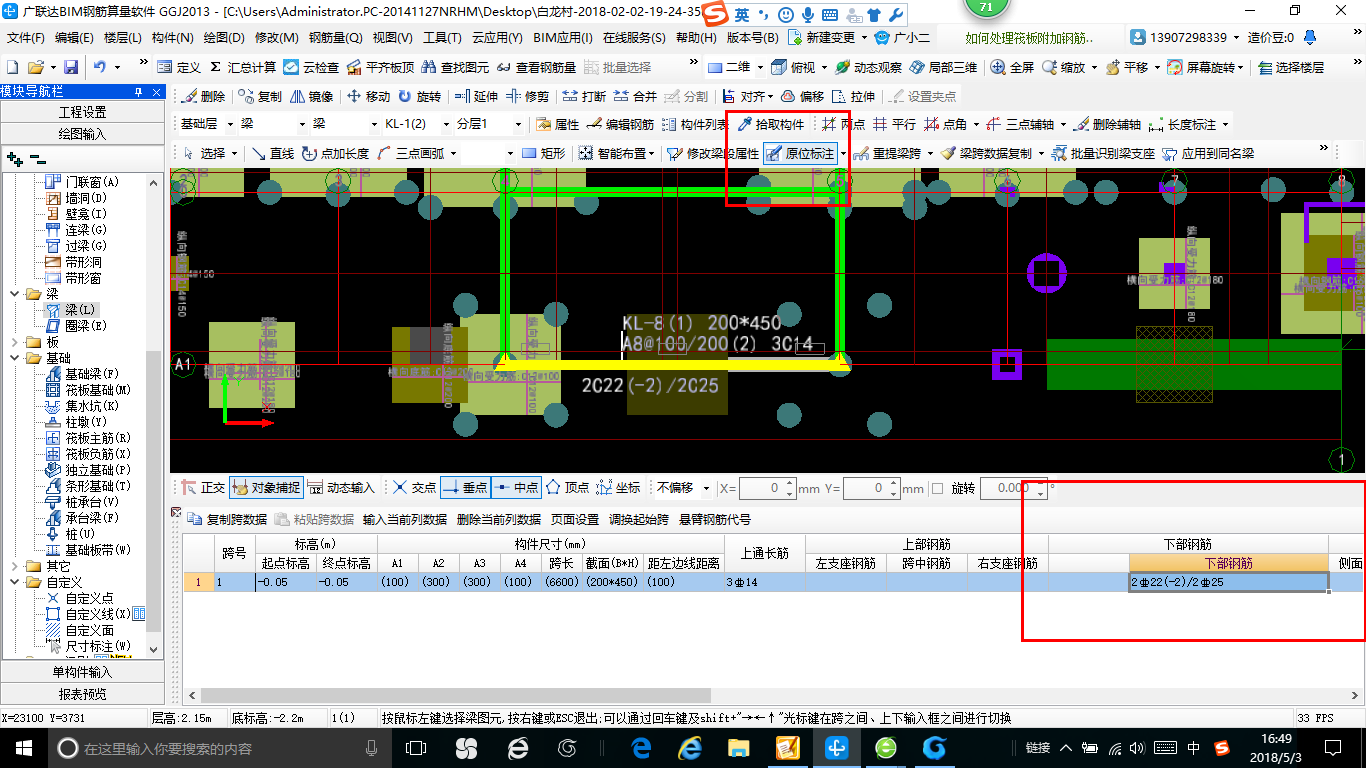Open 钢筋量(Q) menu
1366x768 pixels.
tap(336, 37)
